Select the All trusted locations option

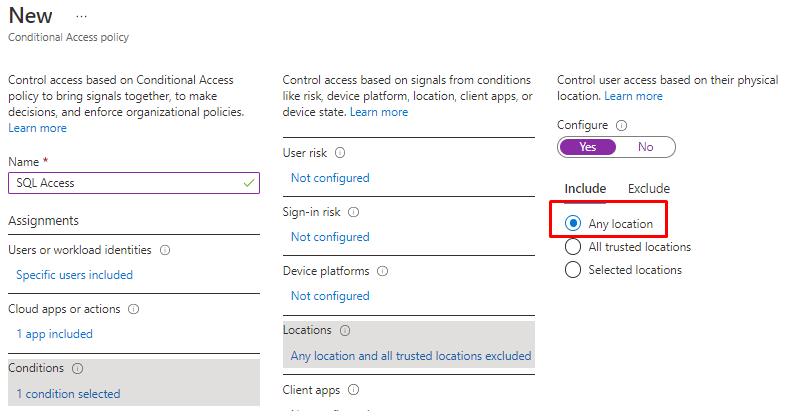pyautogui.click(x=573, y=247)
